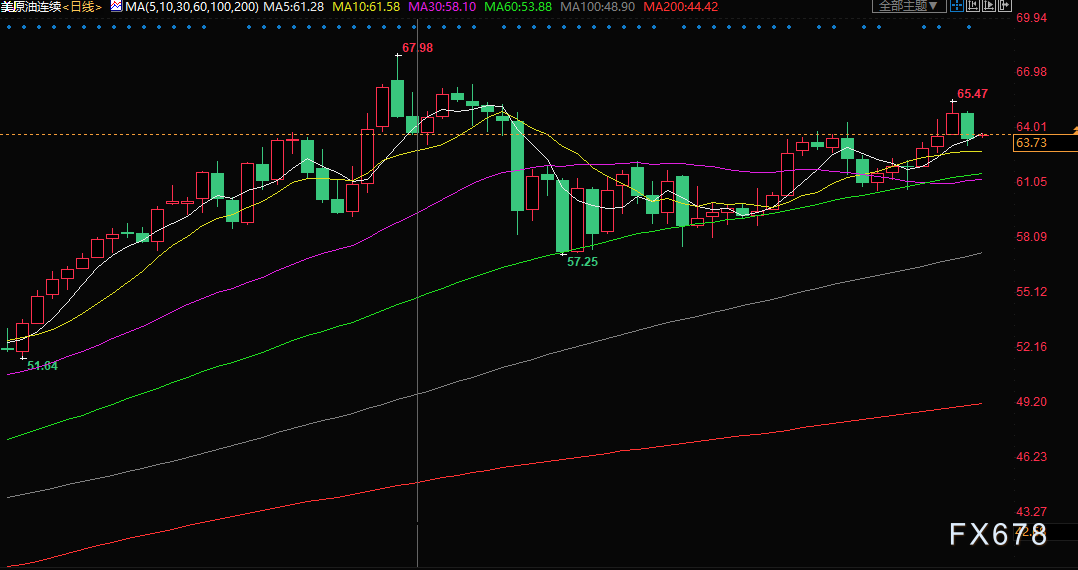This screenshot has height=570, width=1078.
Task: Click the MA30:58.10 value
Action: [x=443, y=7]
